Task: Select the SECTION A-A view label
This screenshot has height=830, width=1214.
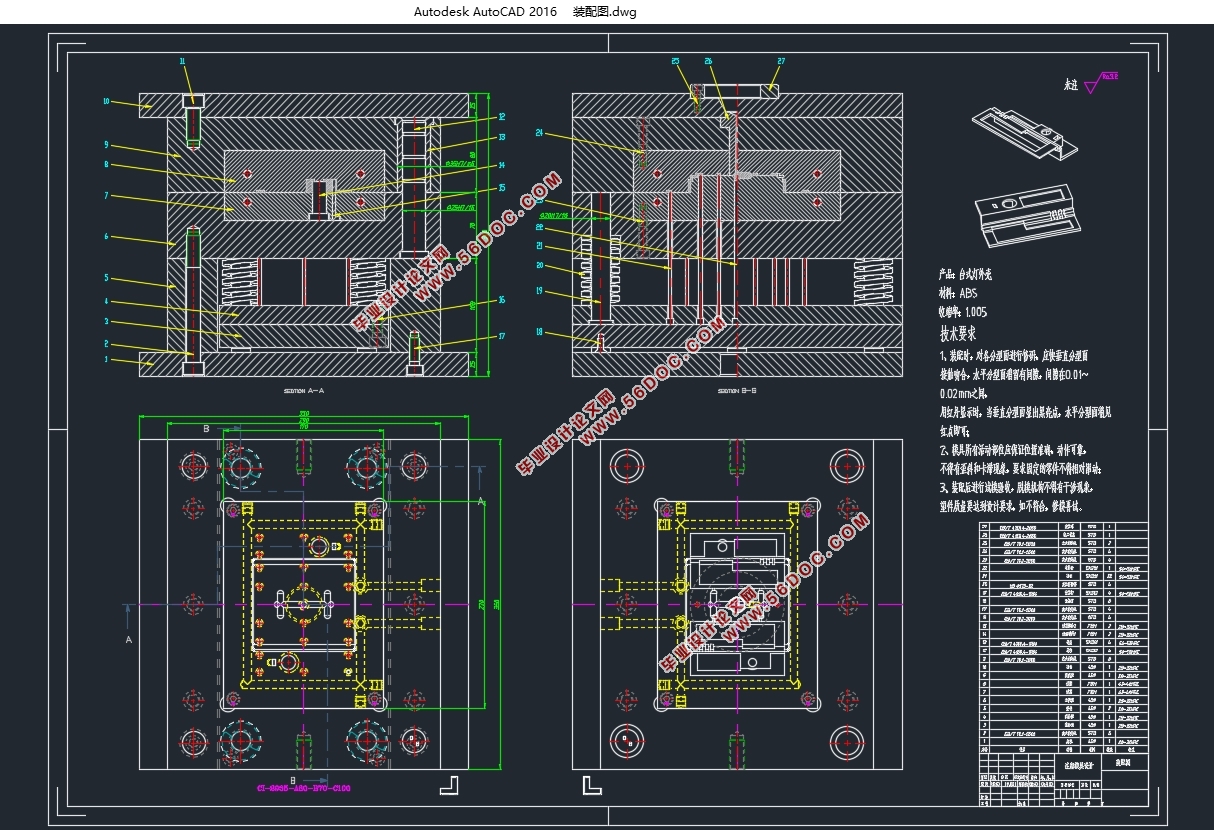Action: pyautogui.click(x=303, y=391)
